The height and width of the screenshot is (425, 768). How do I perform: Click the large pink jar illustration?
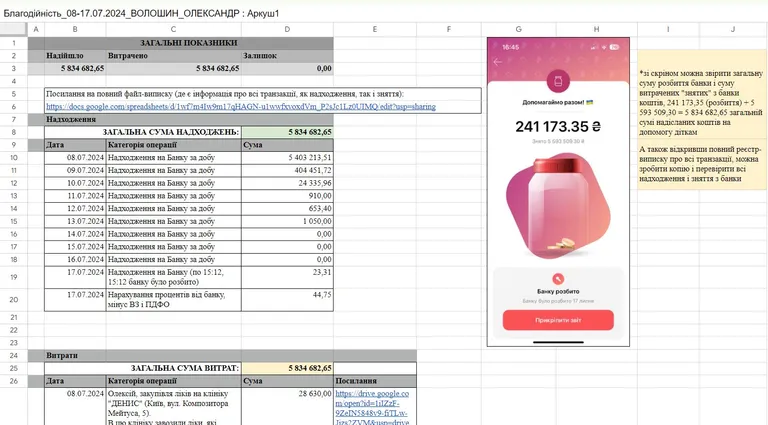[x=558, y=210]
